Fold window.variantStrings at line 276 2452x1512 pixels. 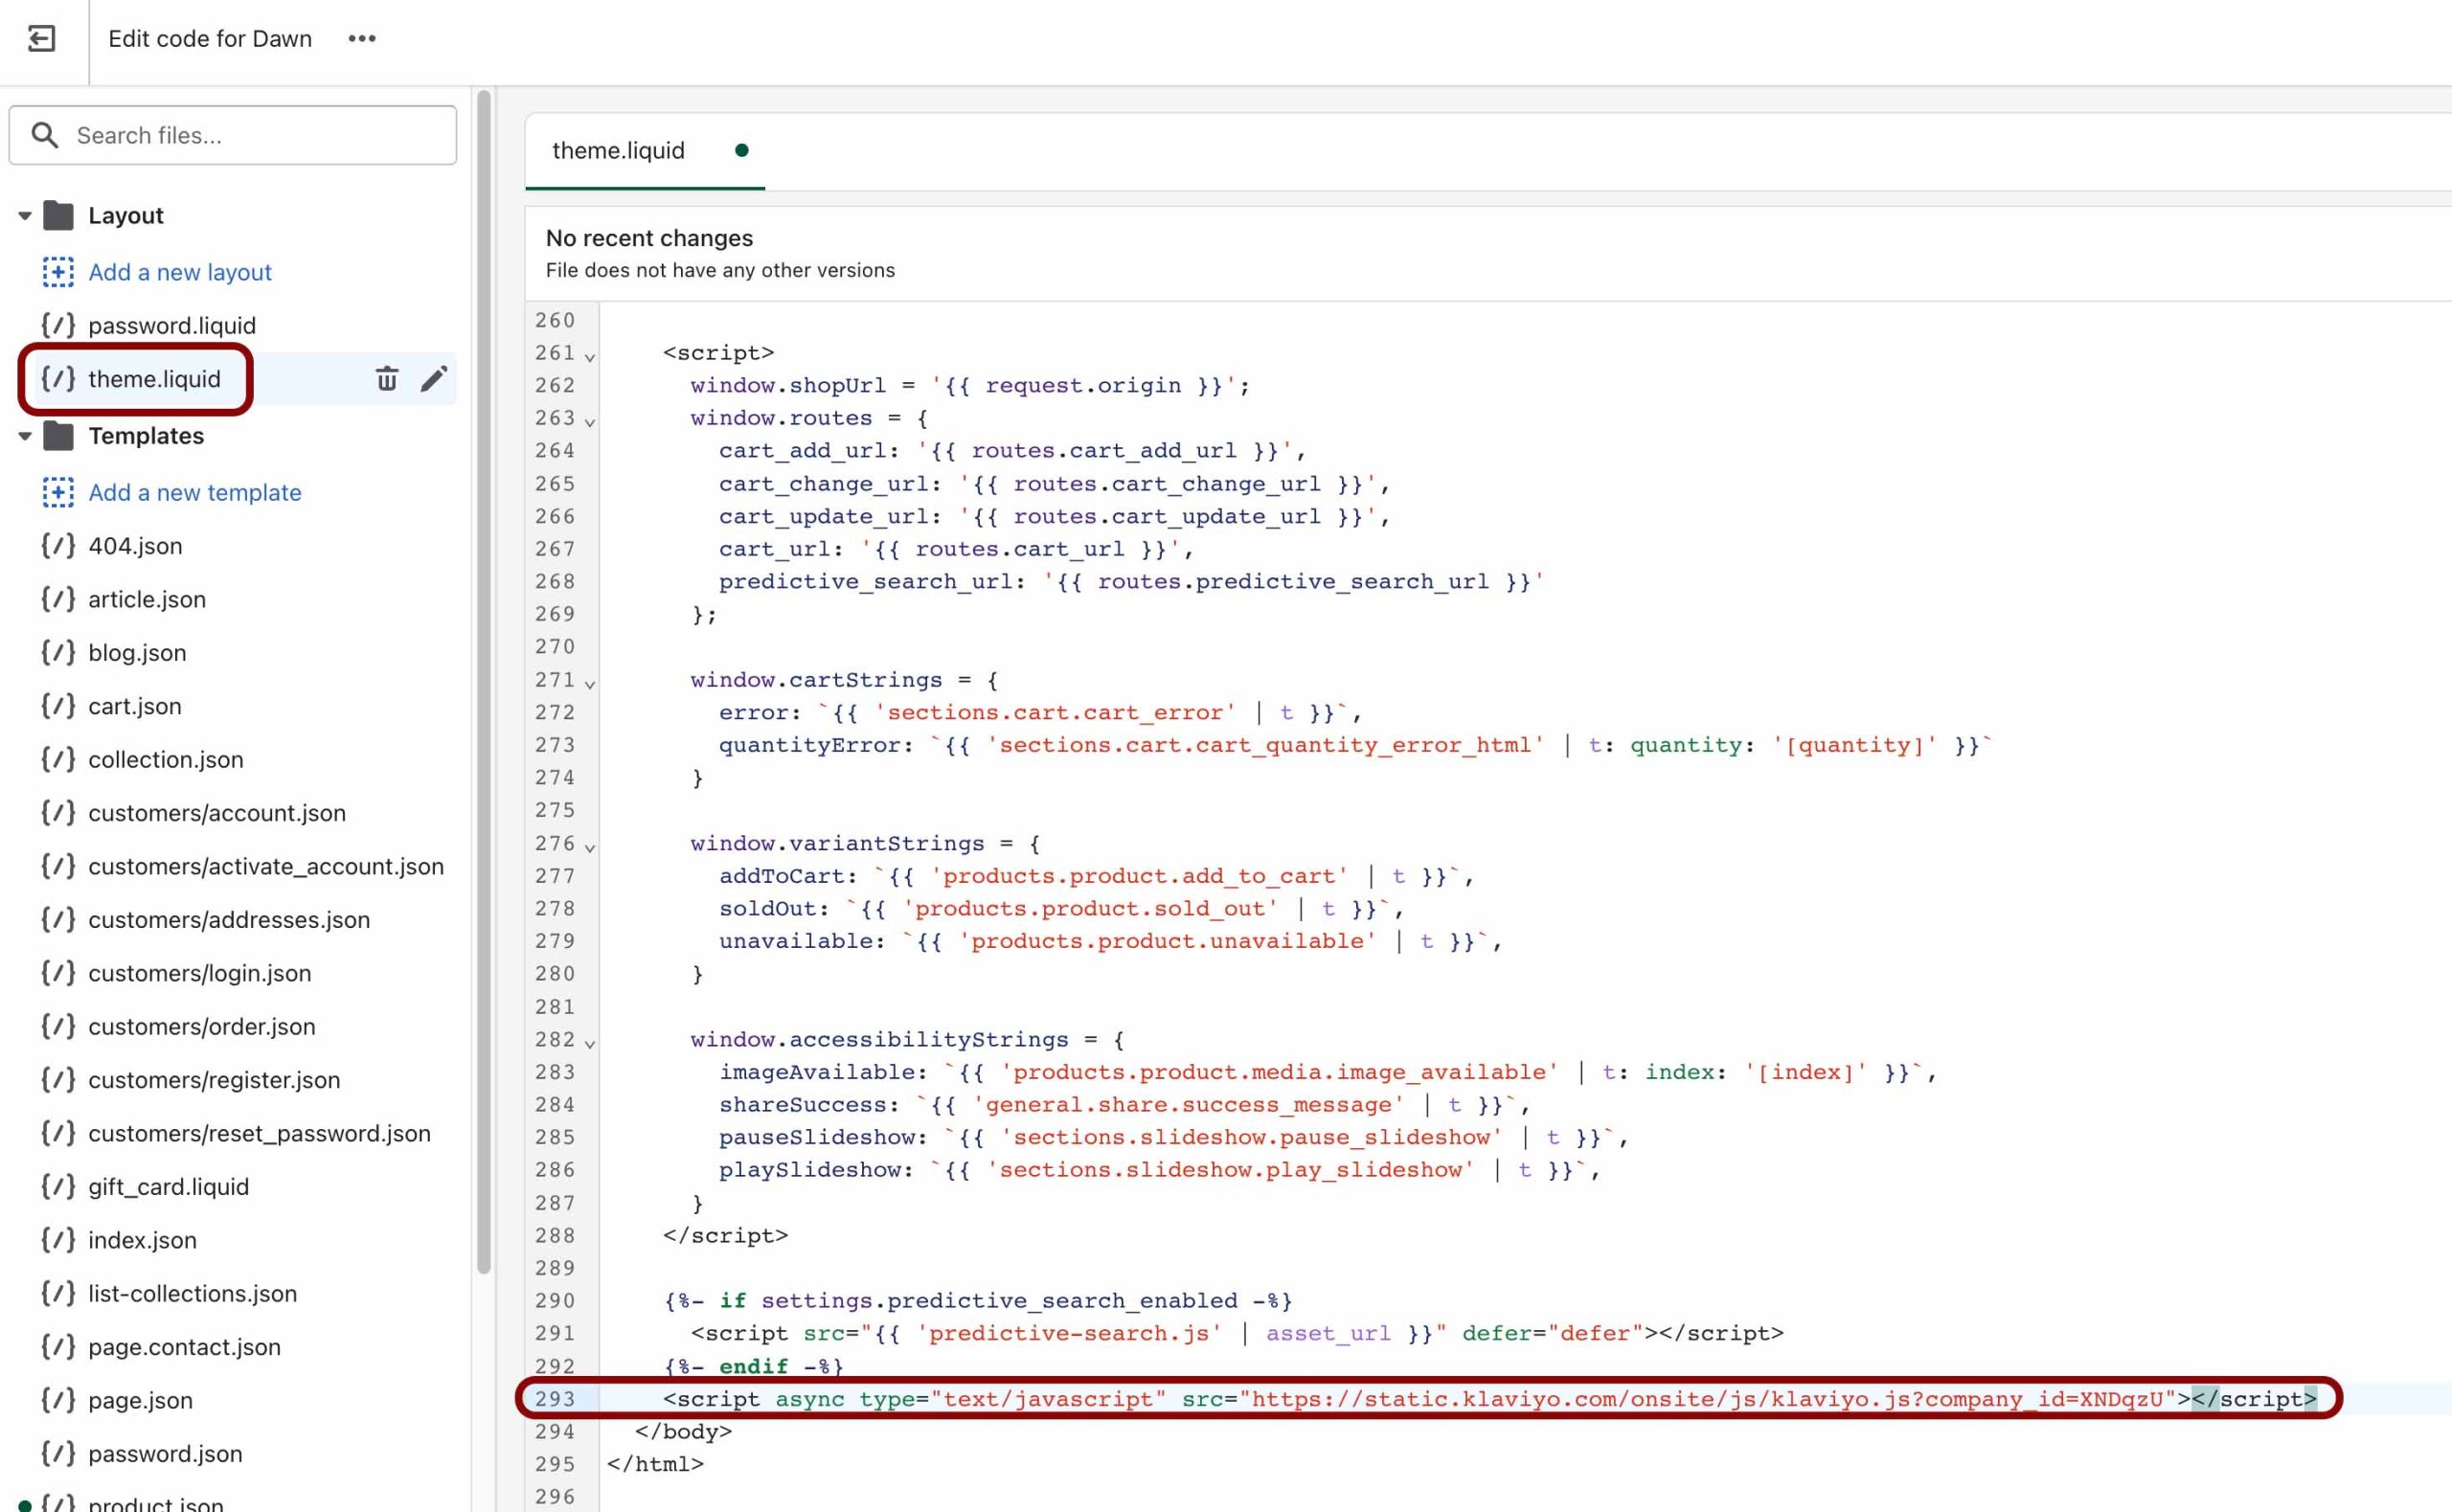590,847
